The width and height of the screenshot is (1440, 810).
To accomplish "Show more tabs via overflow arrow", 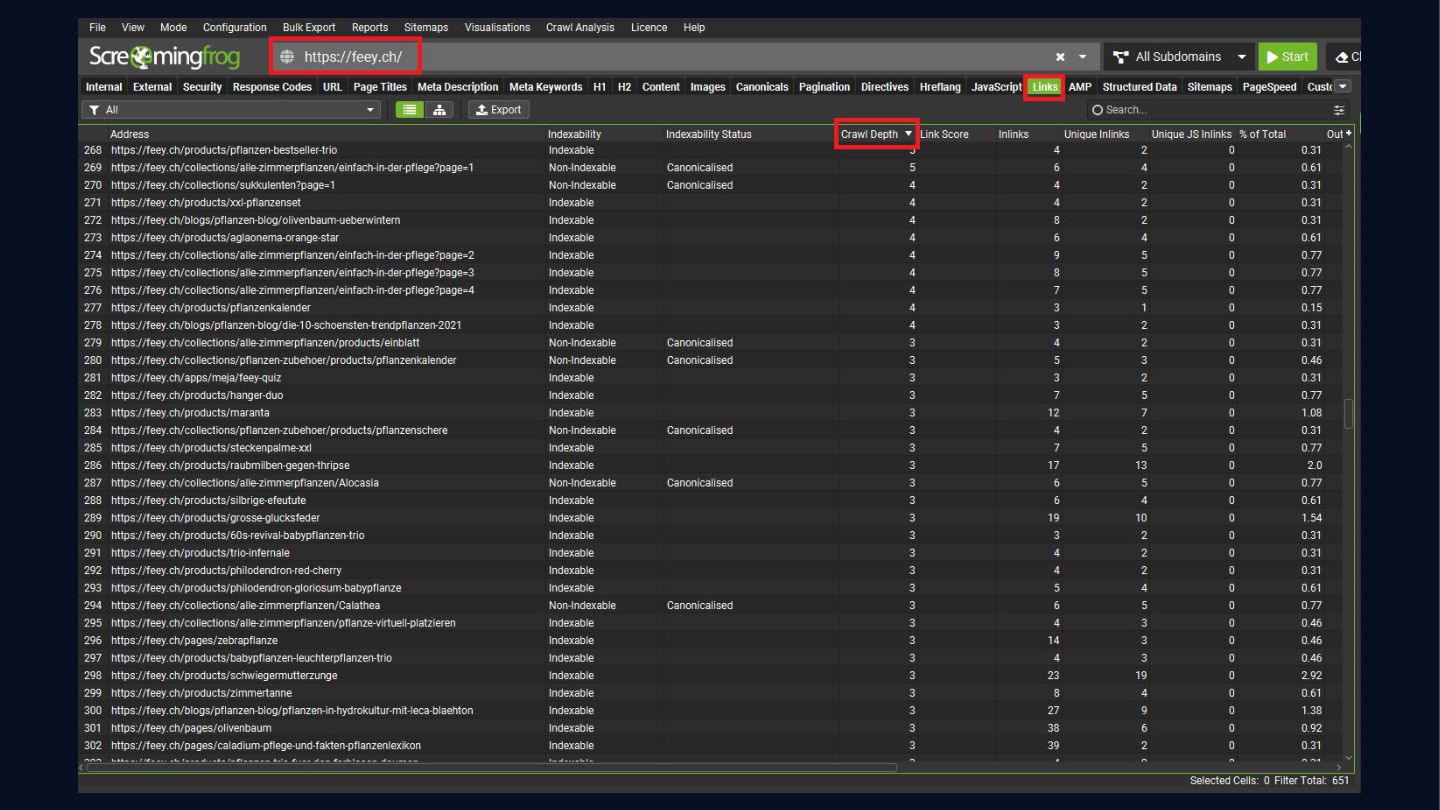I will [1342, 87].
